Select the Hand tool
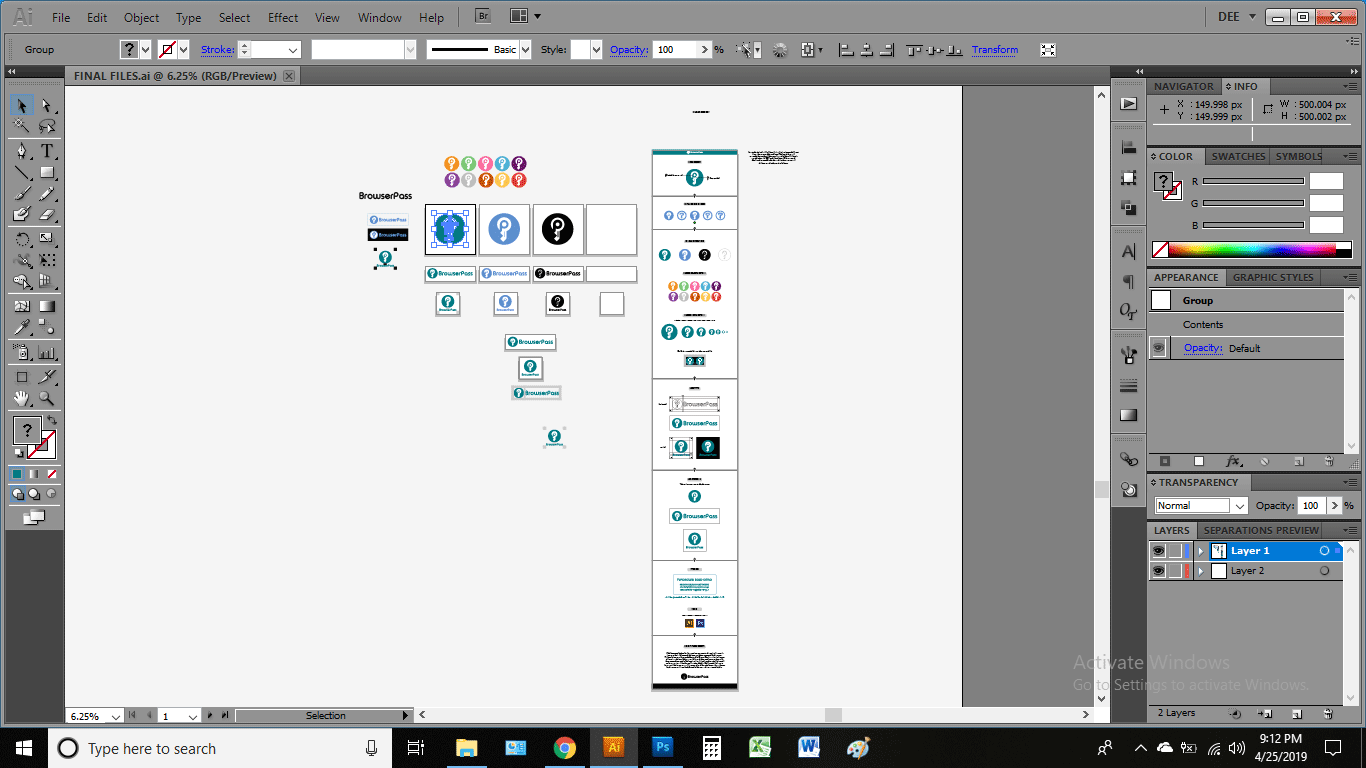1366x768 pixels. (x=21, y=398)
